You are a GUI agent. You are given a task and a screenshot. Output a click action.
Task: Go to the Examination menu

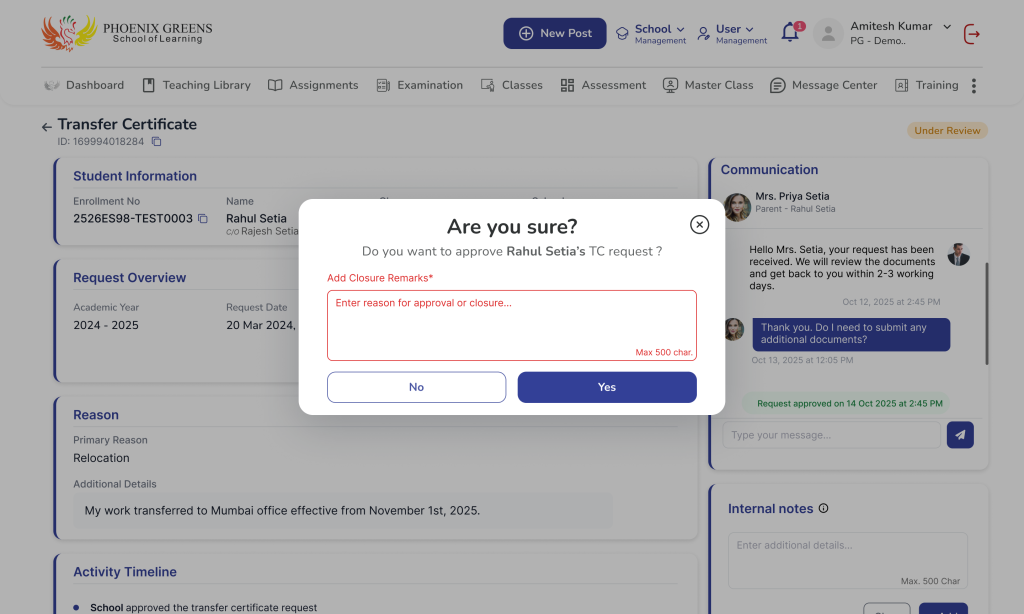[x=420, y=86]
